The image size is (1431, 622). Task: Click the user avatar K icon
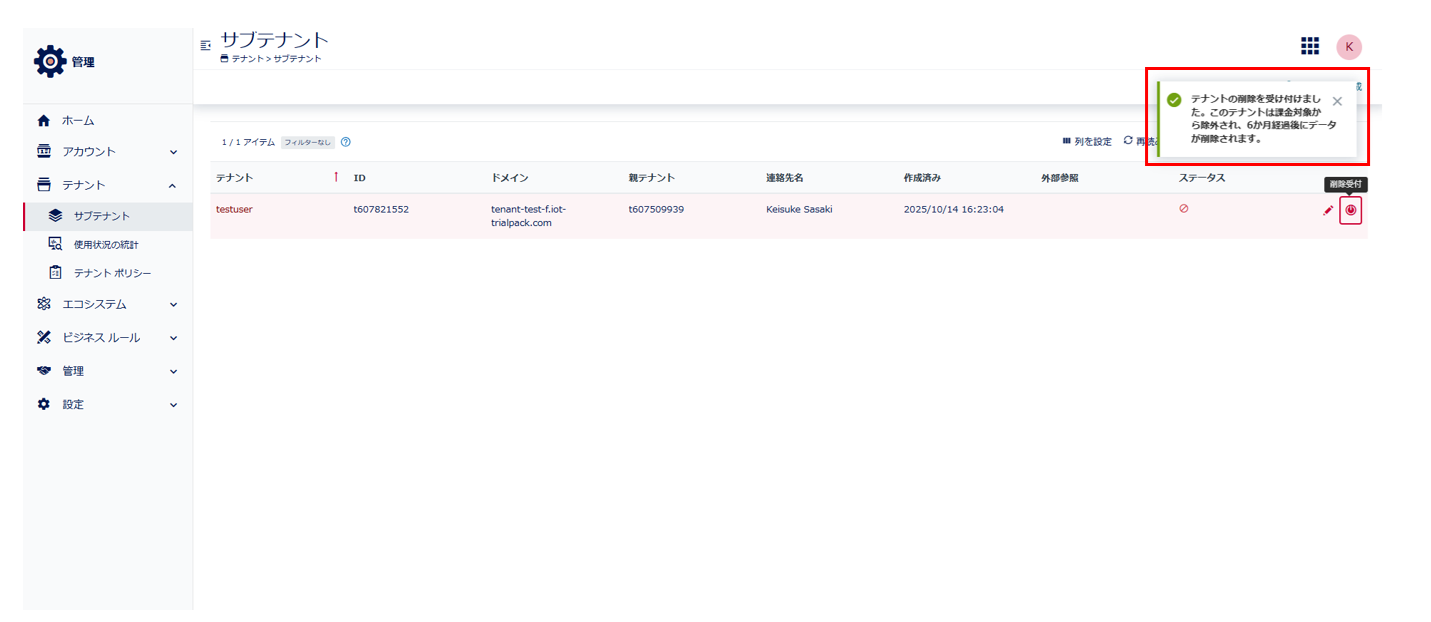[1348, 47]
